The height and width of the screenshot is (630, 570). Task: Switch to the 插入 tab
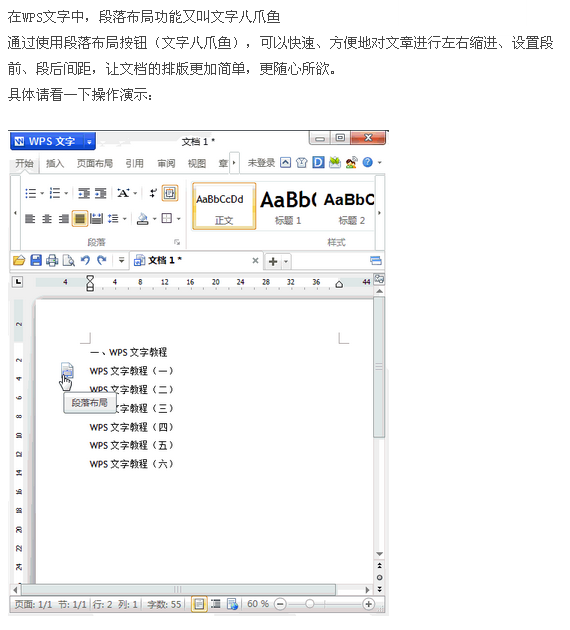[55, 163]
